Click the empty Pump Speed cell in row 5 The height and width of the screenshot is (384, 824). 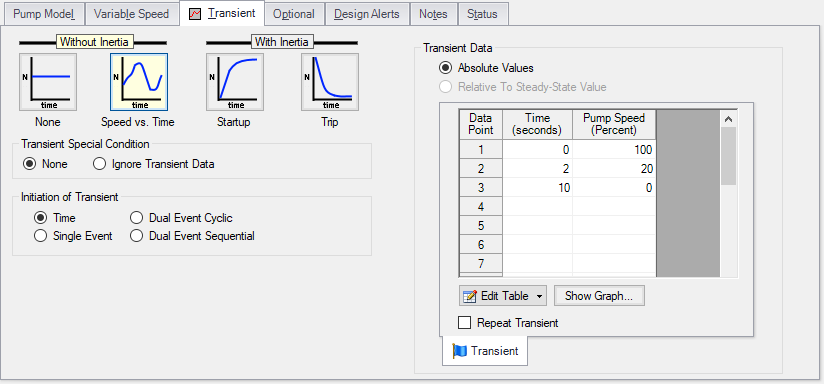pyautogui.click(x=614, y=225)
